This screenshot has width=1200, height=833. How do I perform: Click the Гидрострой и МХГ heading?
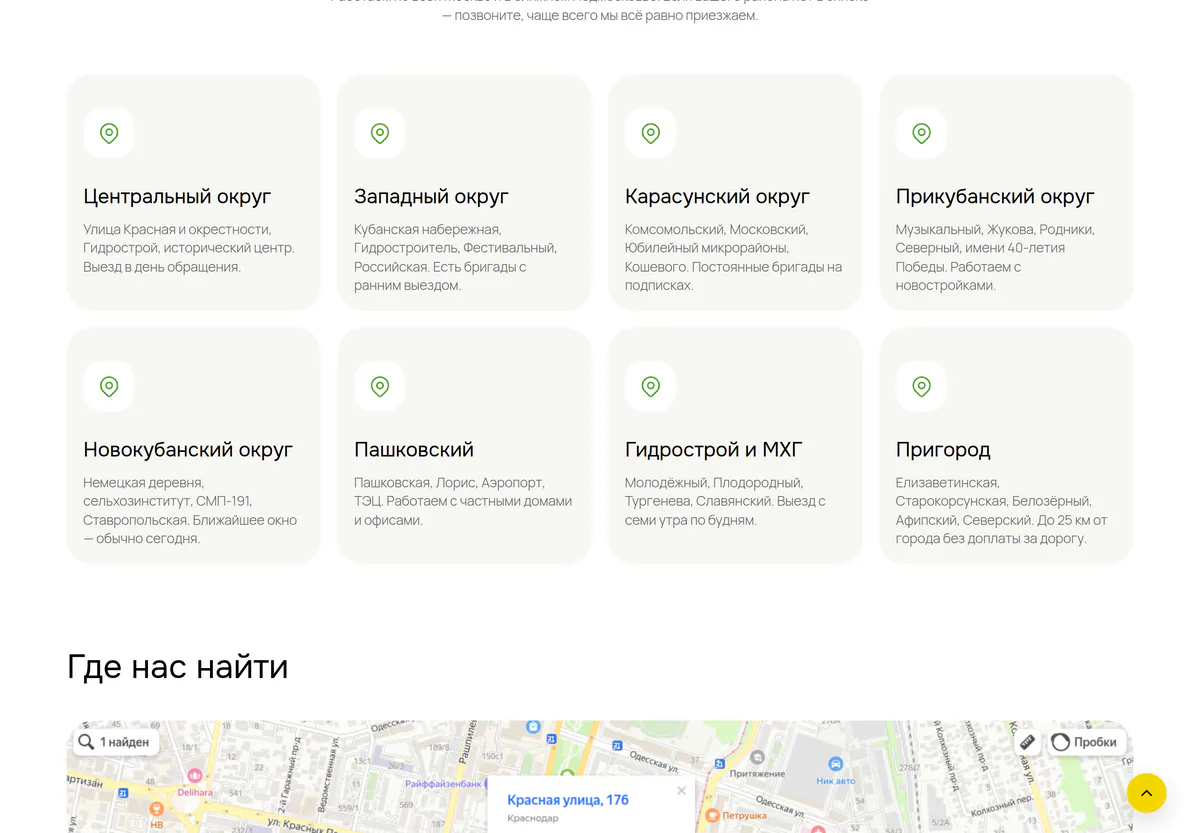pos(714,449)
